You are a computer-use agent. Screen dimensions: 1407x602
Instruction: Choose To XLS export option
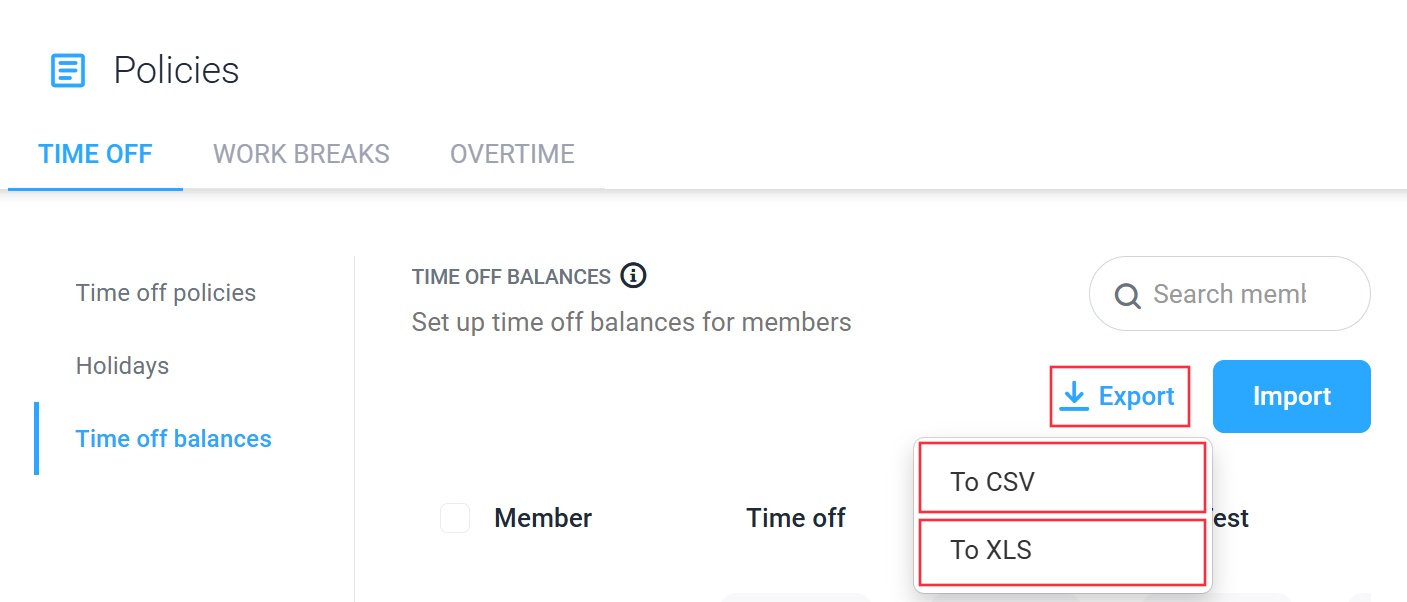tap(1062, 551)
